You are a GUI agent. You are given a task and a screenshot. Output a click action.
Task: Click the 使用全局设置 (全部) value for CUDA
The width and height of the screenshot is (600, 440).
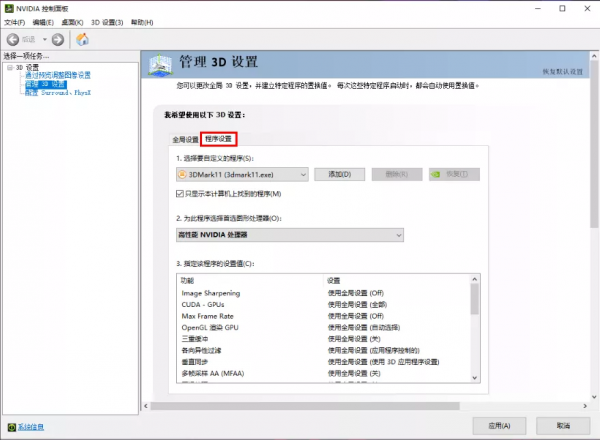pyautogui.click(x=357, y=305)
